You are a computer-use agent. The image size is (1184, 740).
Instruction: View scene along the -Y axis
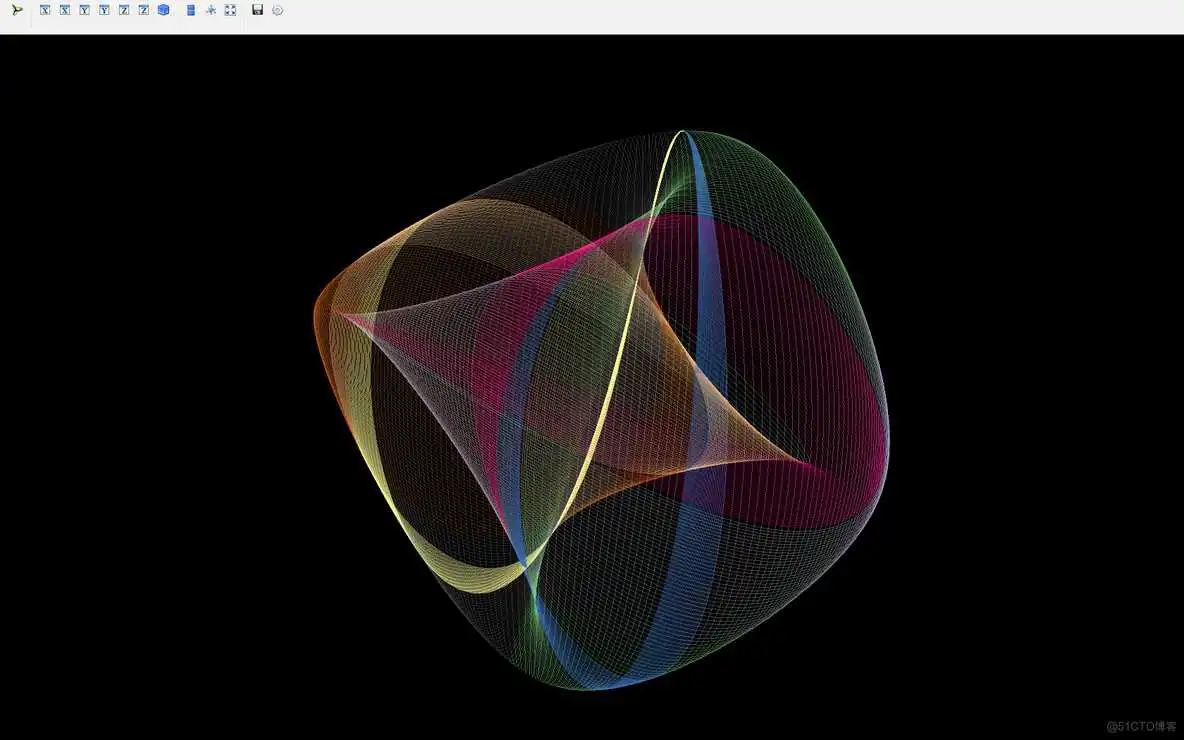pyautogui.click(x=104, y=10)
